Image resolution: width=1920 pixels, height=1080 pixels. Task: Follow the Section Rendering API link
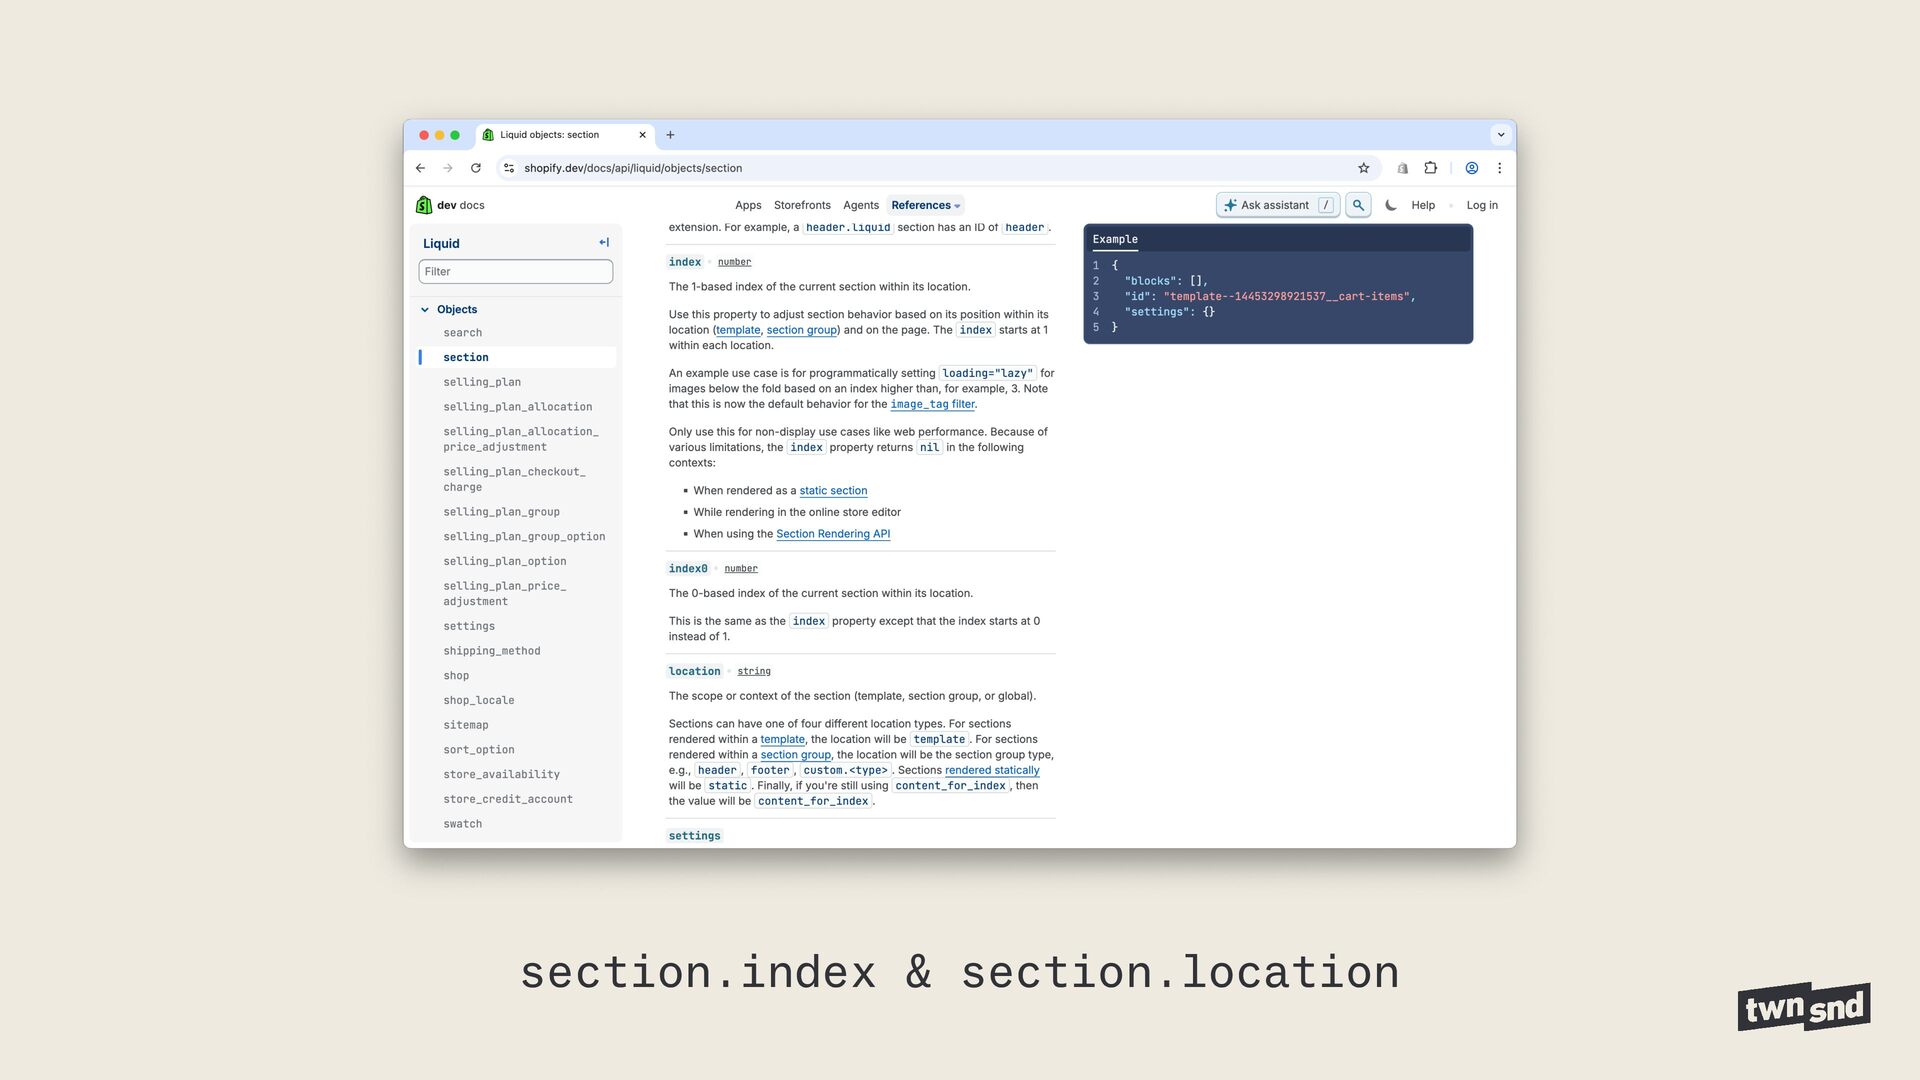[x=833, y=534]
